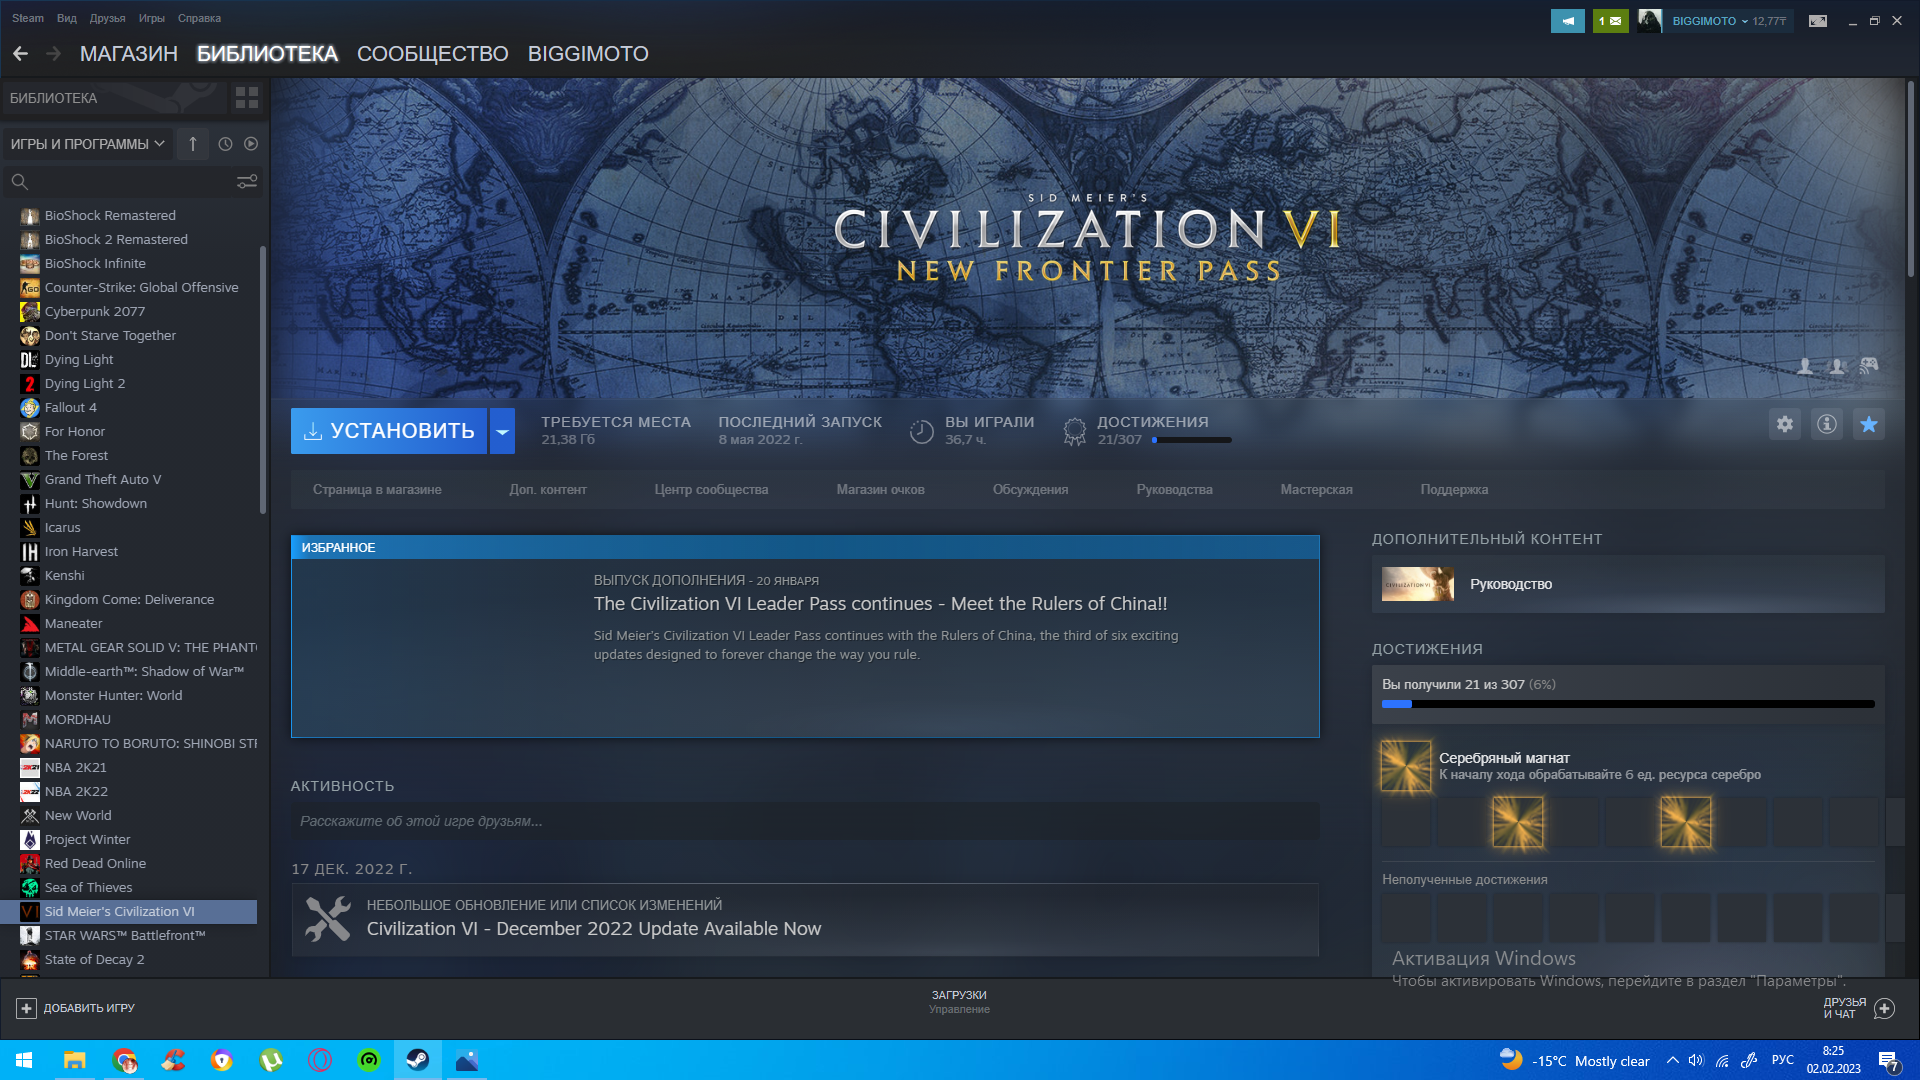The width and height of the screenshot is (1920, 1080).
Task: Select Cyberpunk 2077 in library list
Action: coord(130,312)
